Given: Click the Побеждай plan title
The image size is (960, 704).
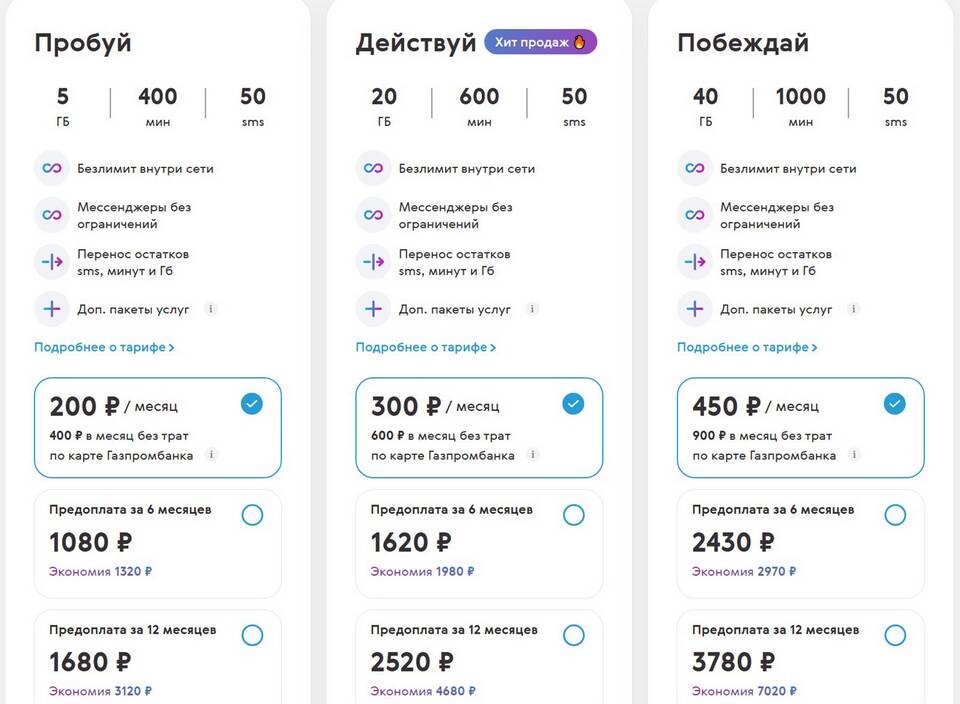Looking at the screenshot, I should [x=743, y=43].
